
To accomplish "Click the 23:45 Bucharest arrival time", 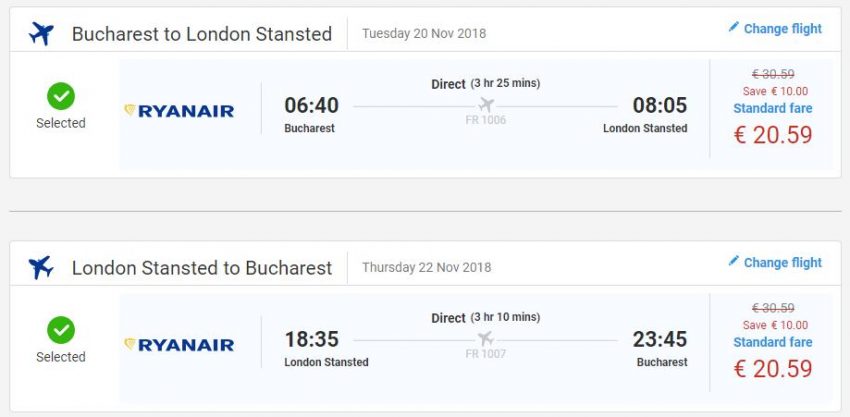I will click(660, 339).
